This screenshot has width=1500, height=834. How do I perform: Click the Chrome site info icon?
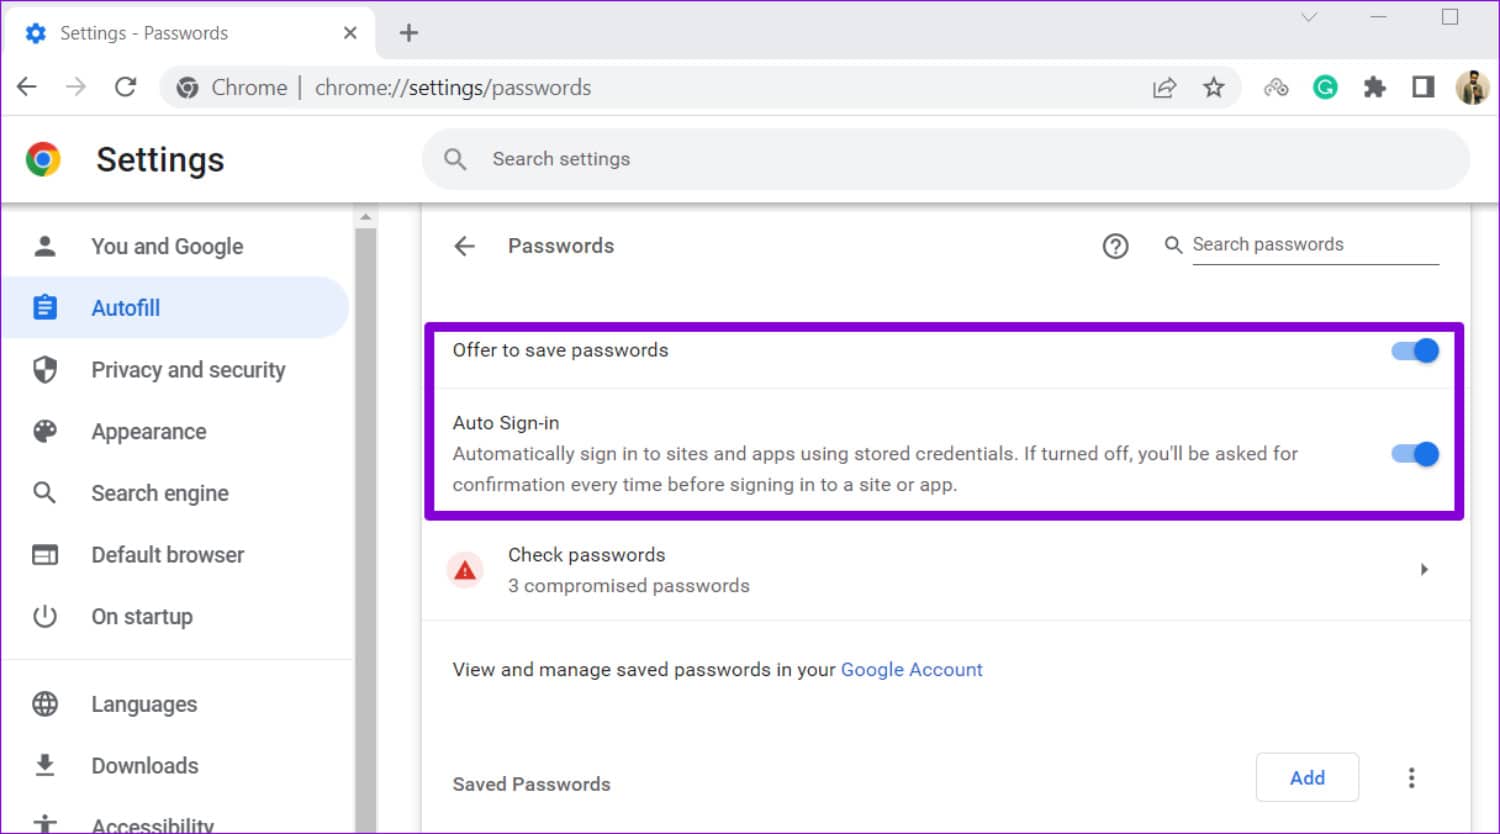pos(187,88)
